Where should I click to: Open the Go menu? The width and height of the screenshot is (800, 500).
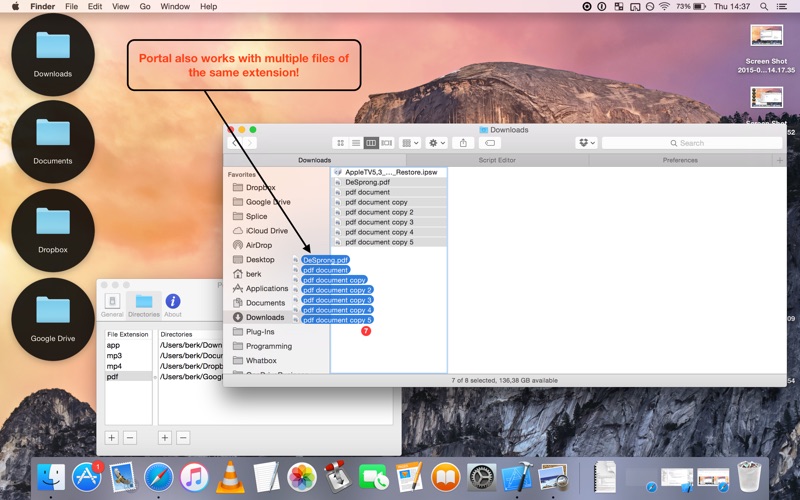point(145,7)
